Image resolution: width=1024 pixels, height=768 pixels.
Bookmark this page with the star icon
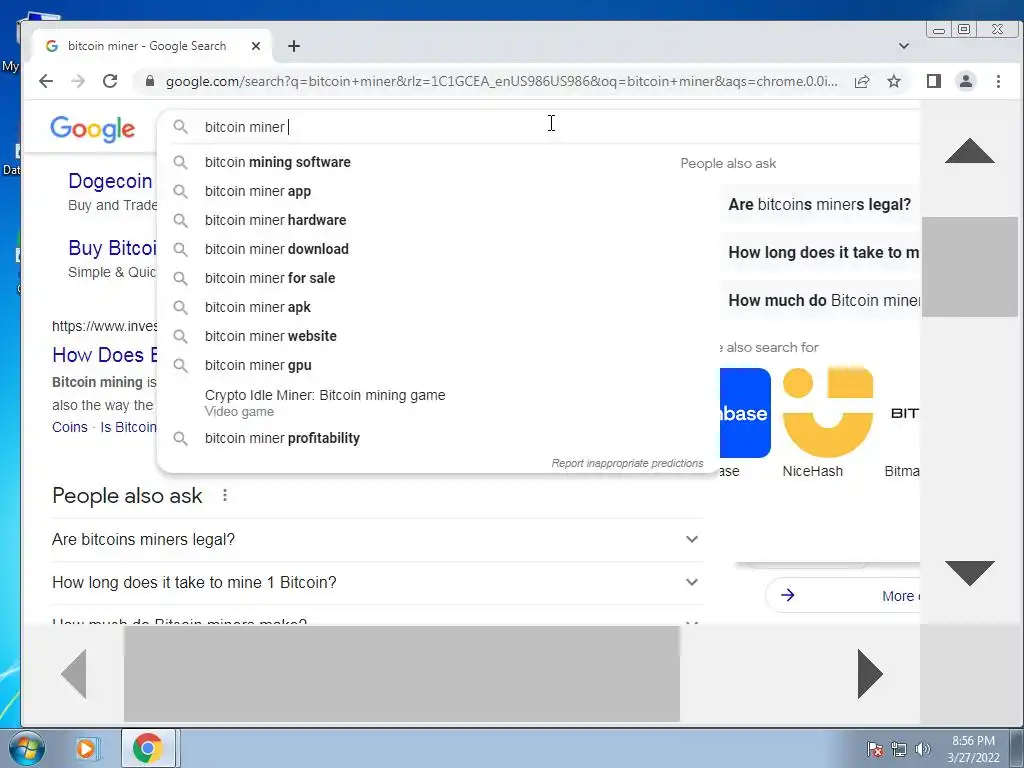(894, 81)
